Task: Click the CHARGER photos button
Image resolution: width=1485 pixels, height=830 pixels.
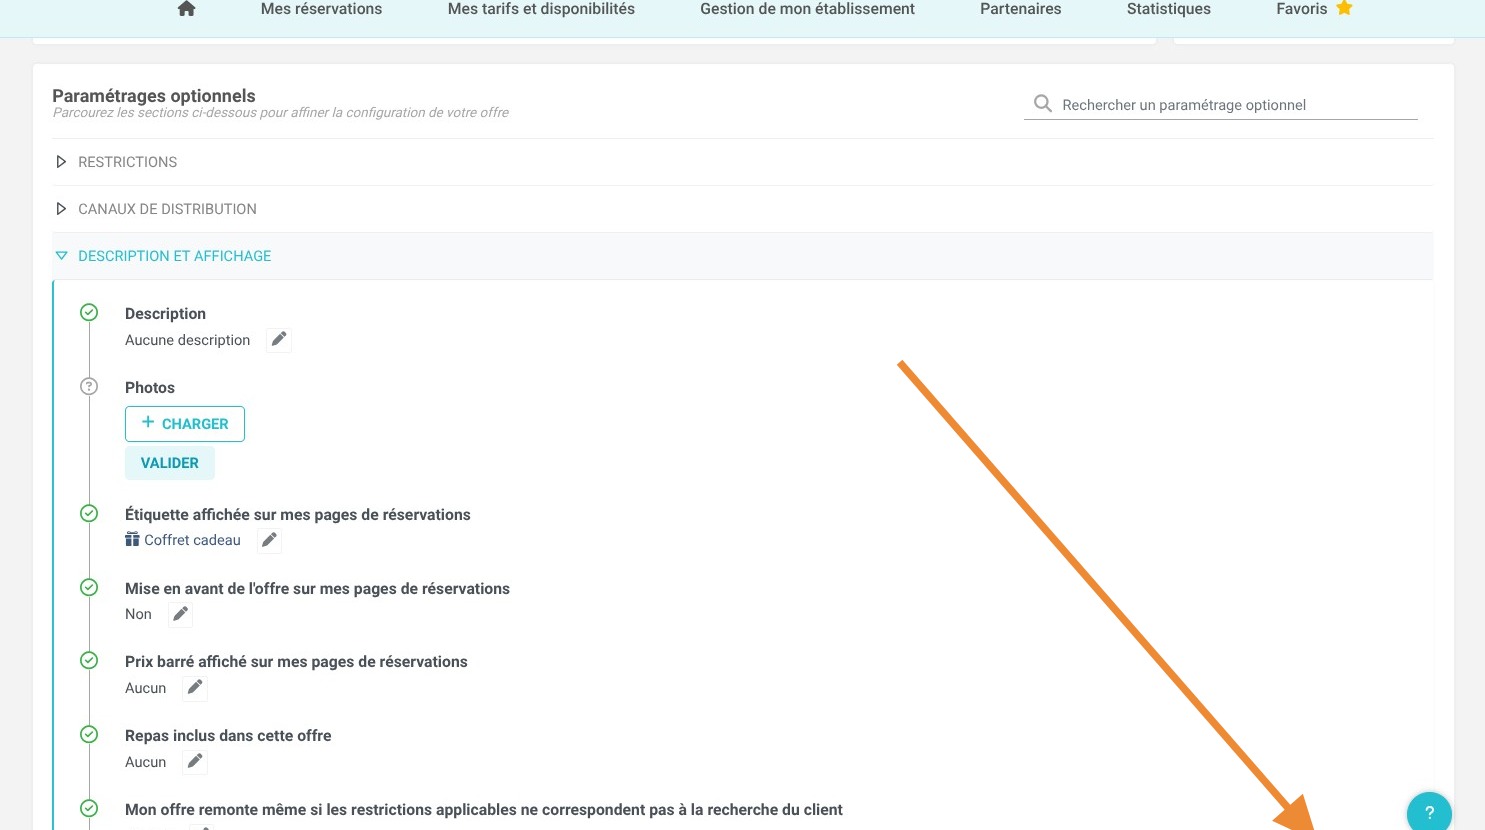Action: coord(185,424)
